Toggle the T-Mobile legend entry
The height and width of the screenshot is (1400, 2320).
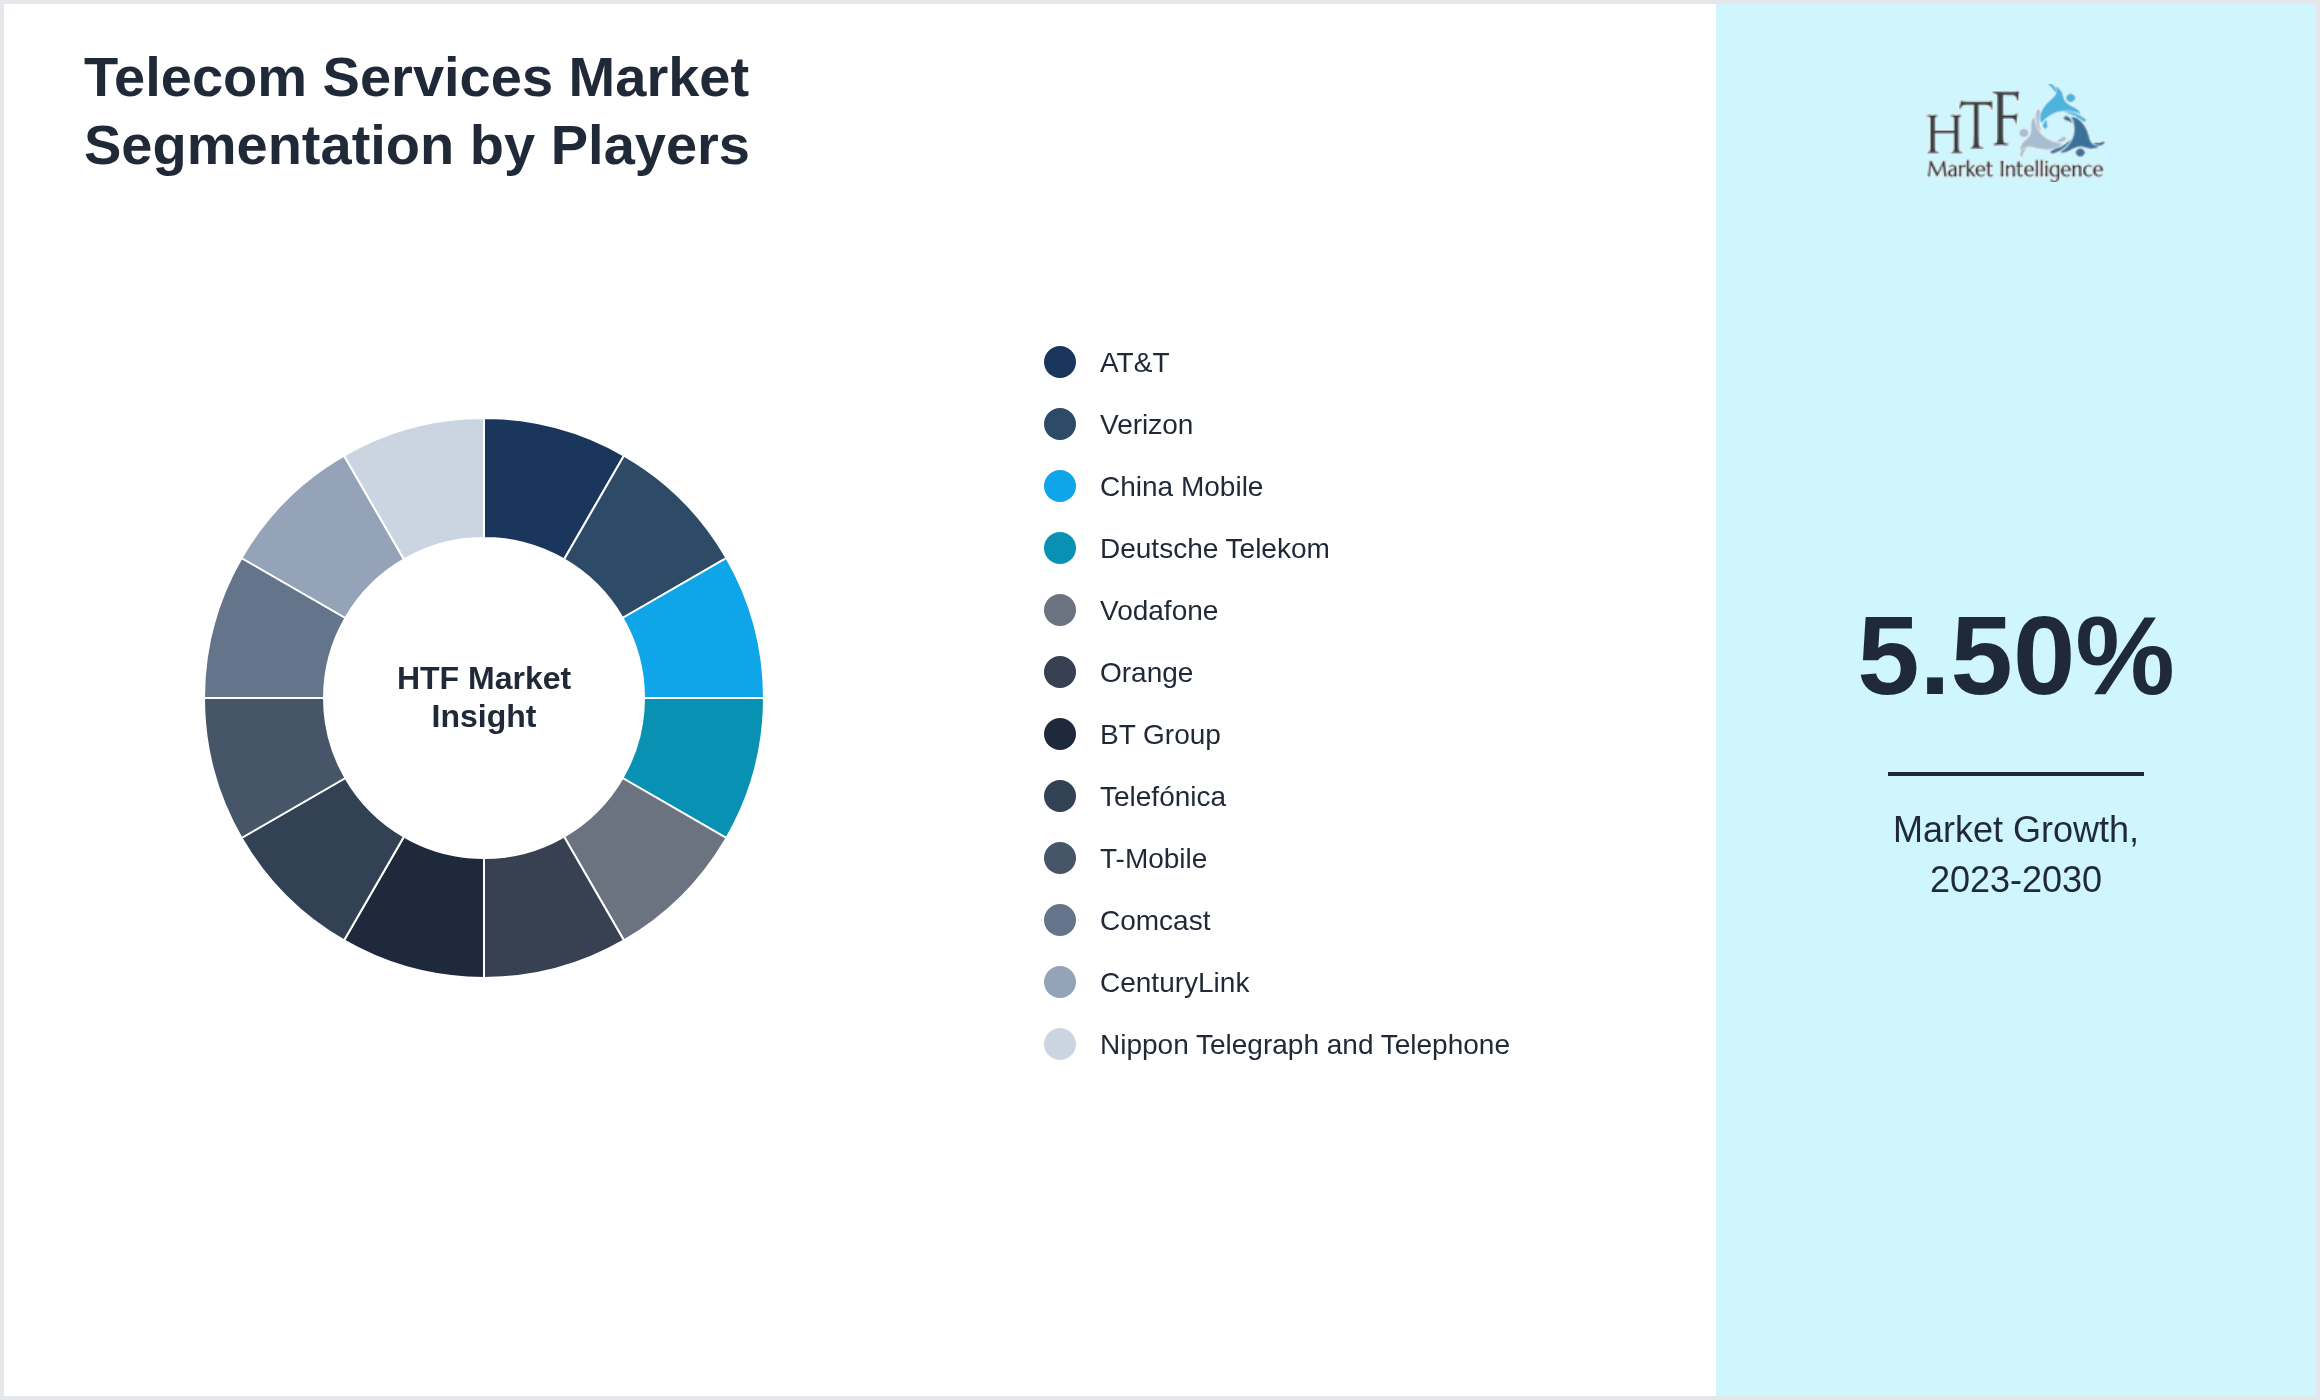1152,858
